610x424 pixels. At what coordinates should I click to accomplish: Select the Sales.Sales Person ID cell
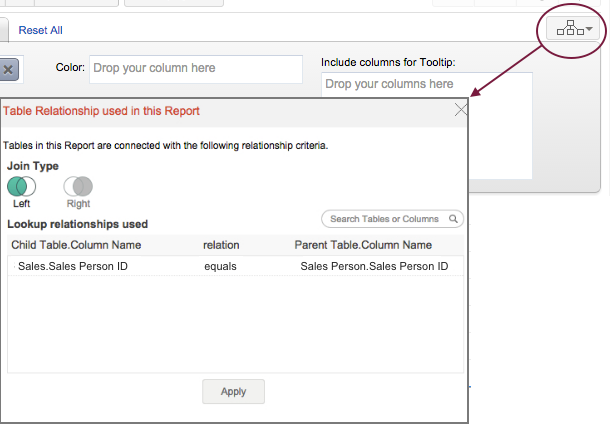coord(73,267)
